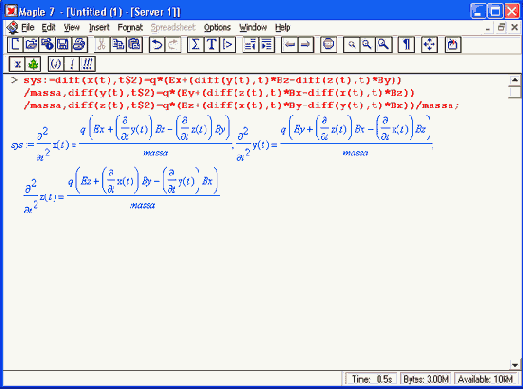Toggle standard math notation with x button
Viewport: 523px width, 389px height.
[x=17, y=64]
